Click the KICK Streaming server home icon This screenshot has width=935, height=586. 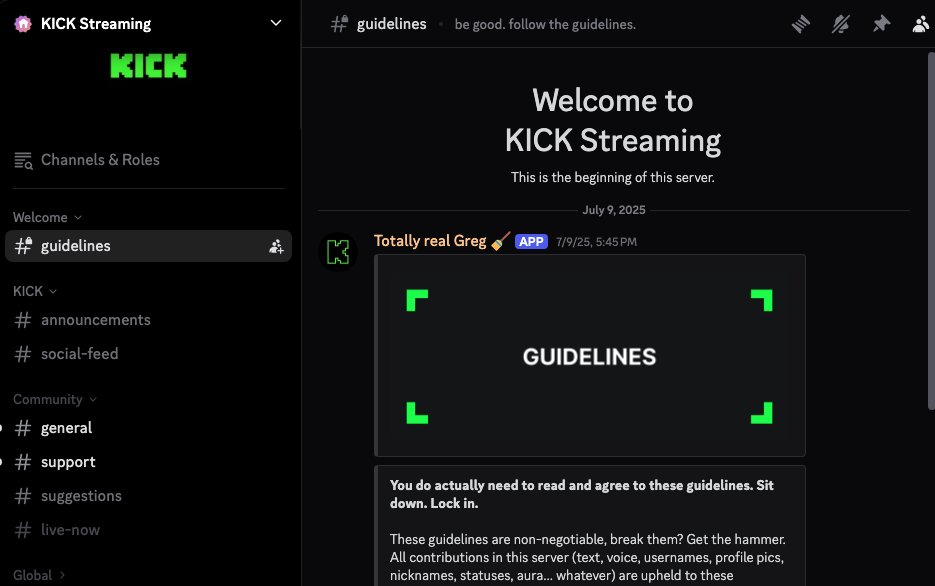[23, 24]
